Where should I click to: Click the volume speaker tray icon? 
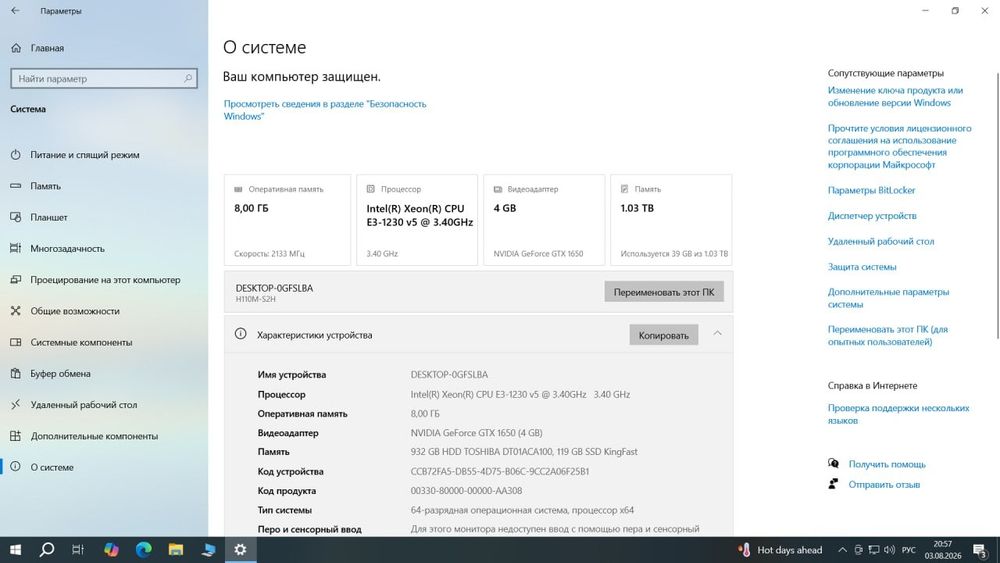pos(889,550)
